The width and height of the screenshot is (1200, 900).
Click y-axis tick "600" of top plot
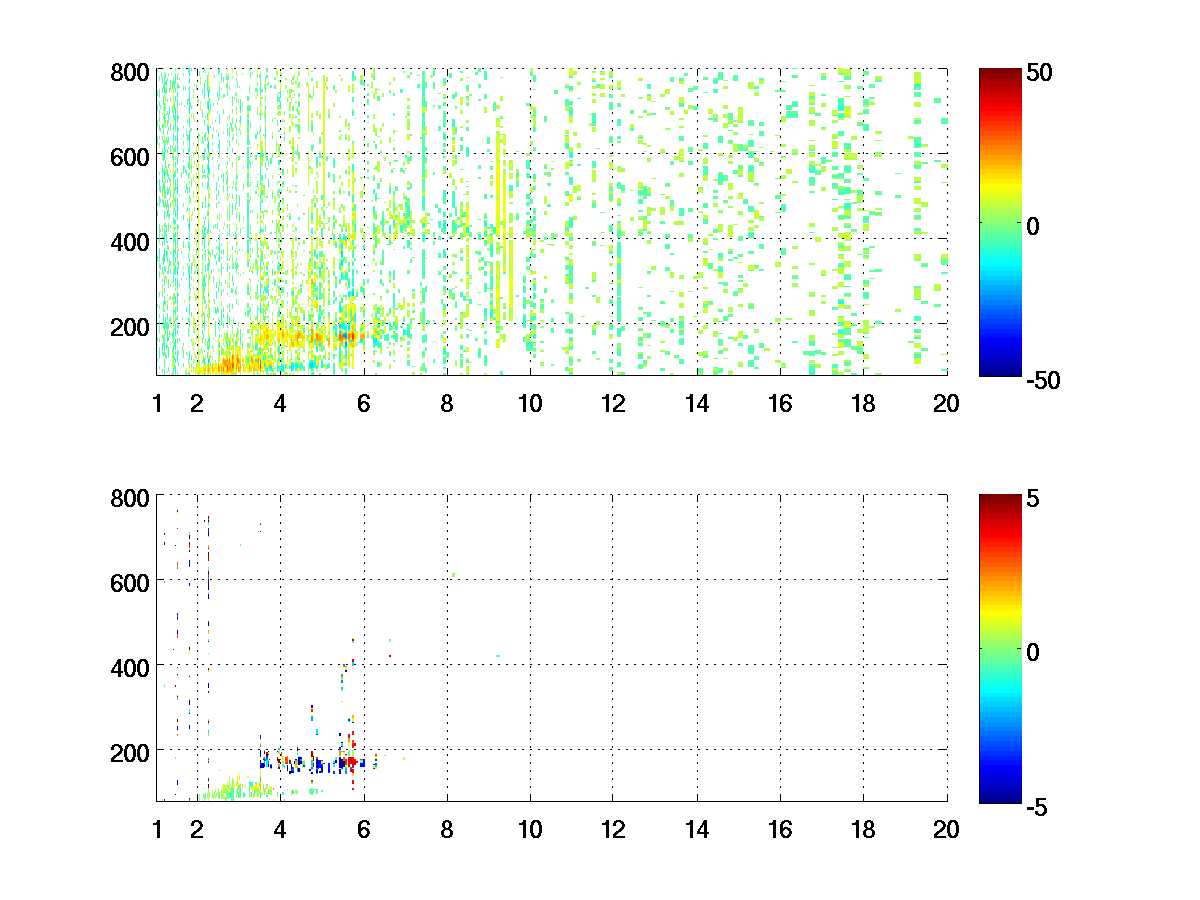pos(130,157)
